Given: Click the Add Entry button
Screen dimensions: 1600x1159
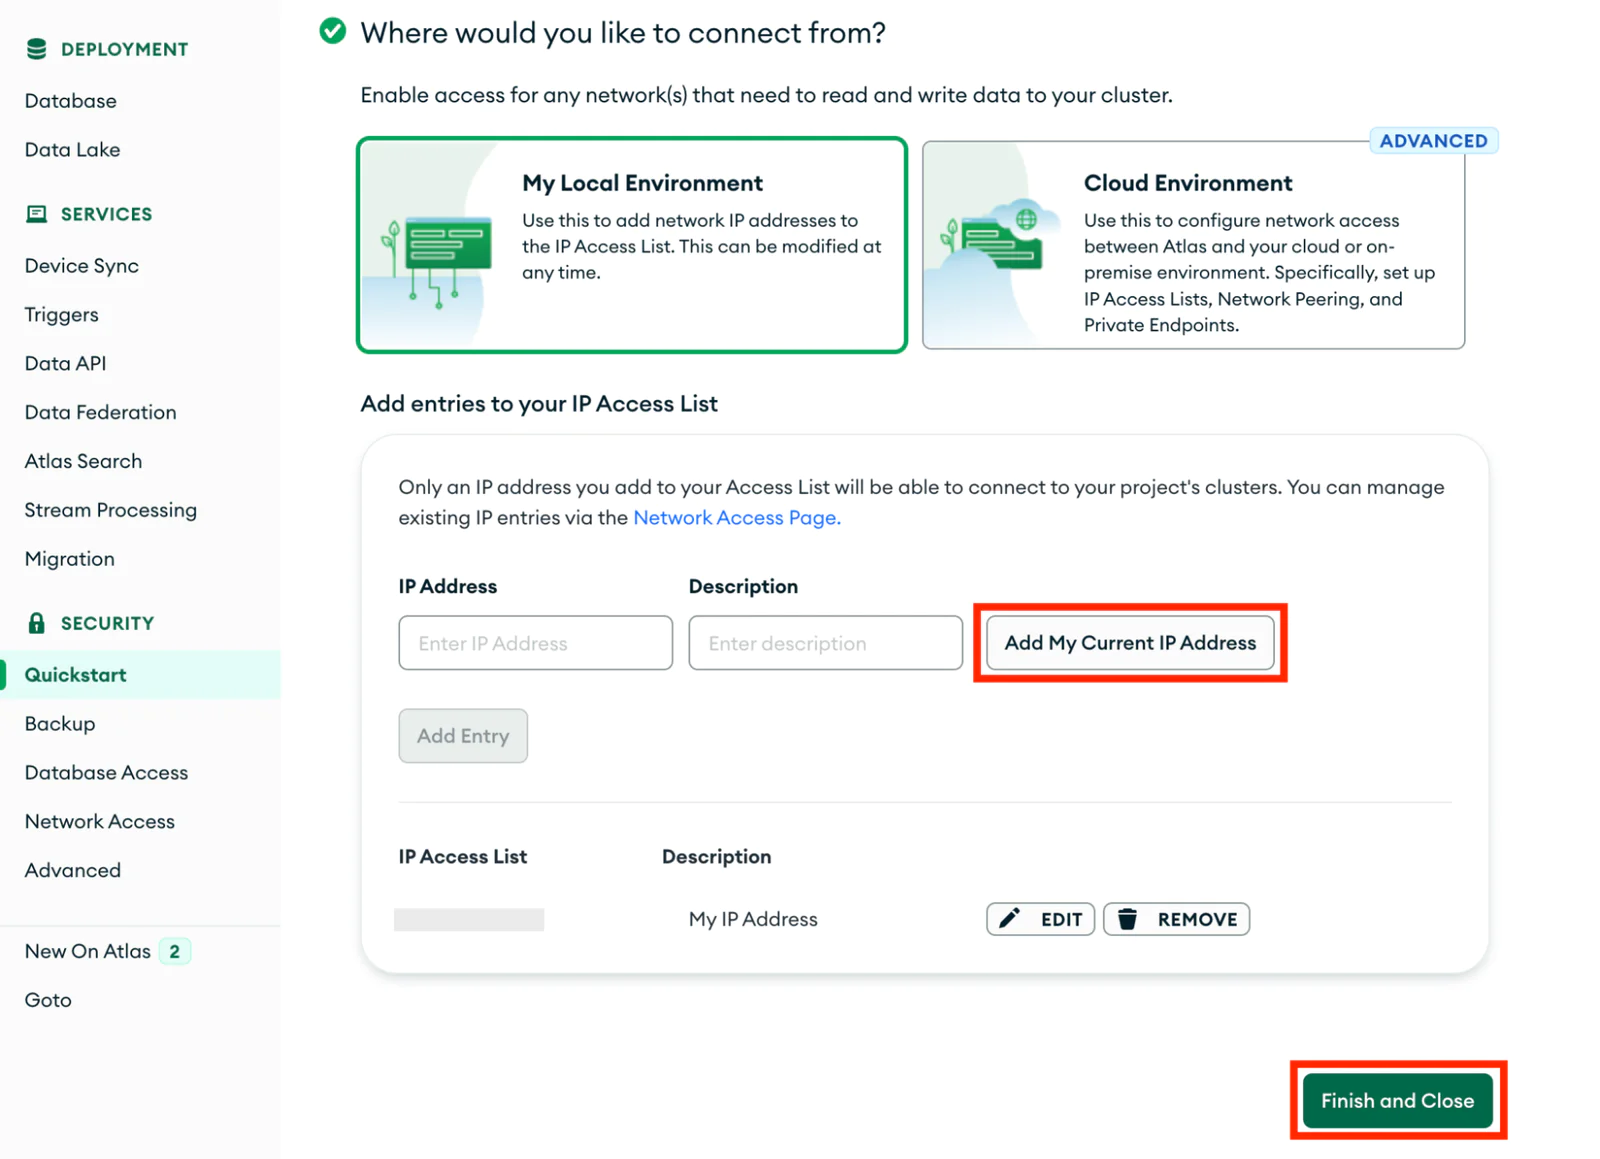Looking at the screenshot, I should point(463,736).
